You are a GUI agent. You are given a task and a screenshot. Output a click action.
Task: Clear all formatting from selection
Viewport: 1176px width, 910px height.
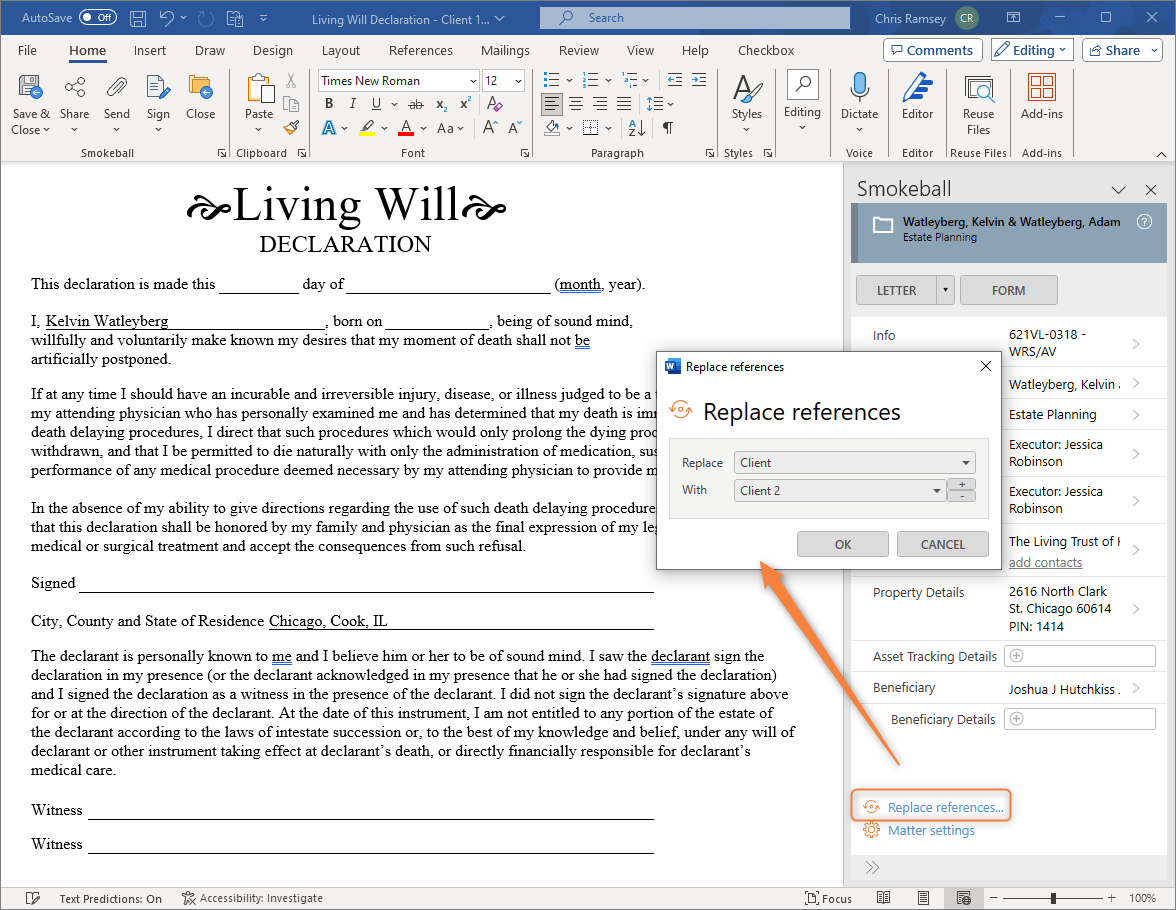[494, 104]
